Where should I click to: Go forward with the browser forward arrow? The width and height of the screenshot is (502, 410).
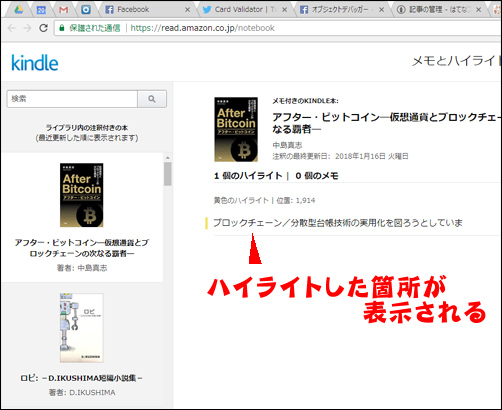click(x=27, y=28)
